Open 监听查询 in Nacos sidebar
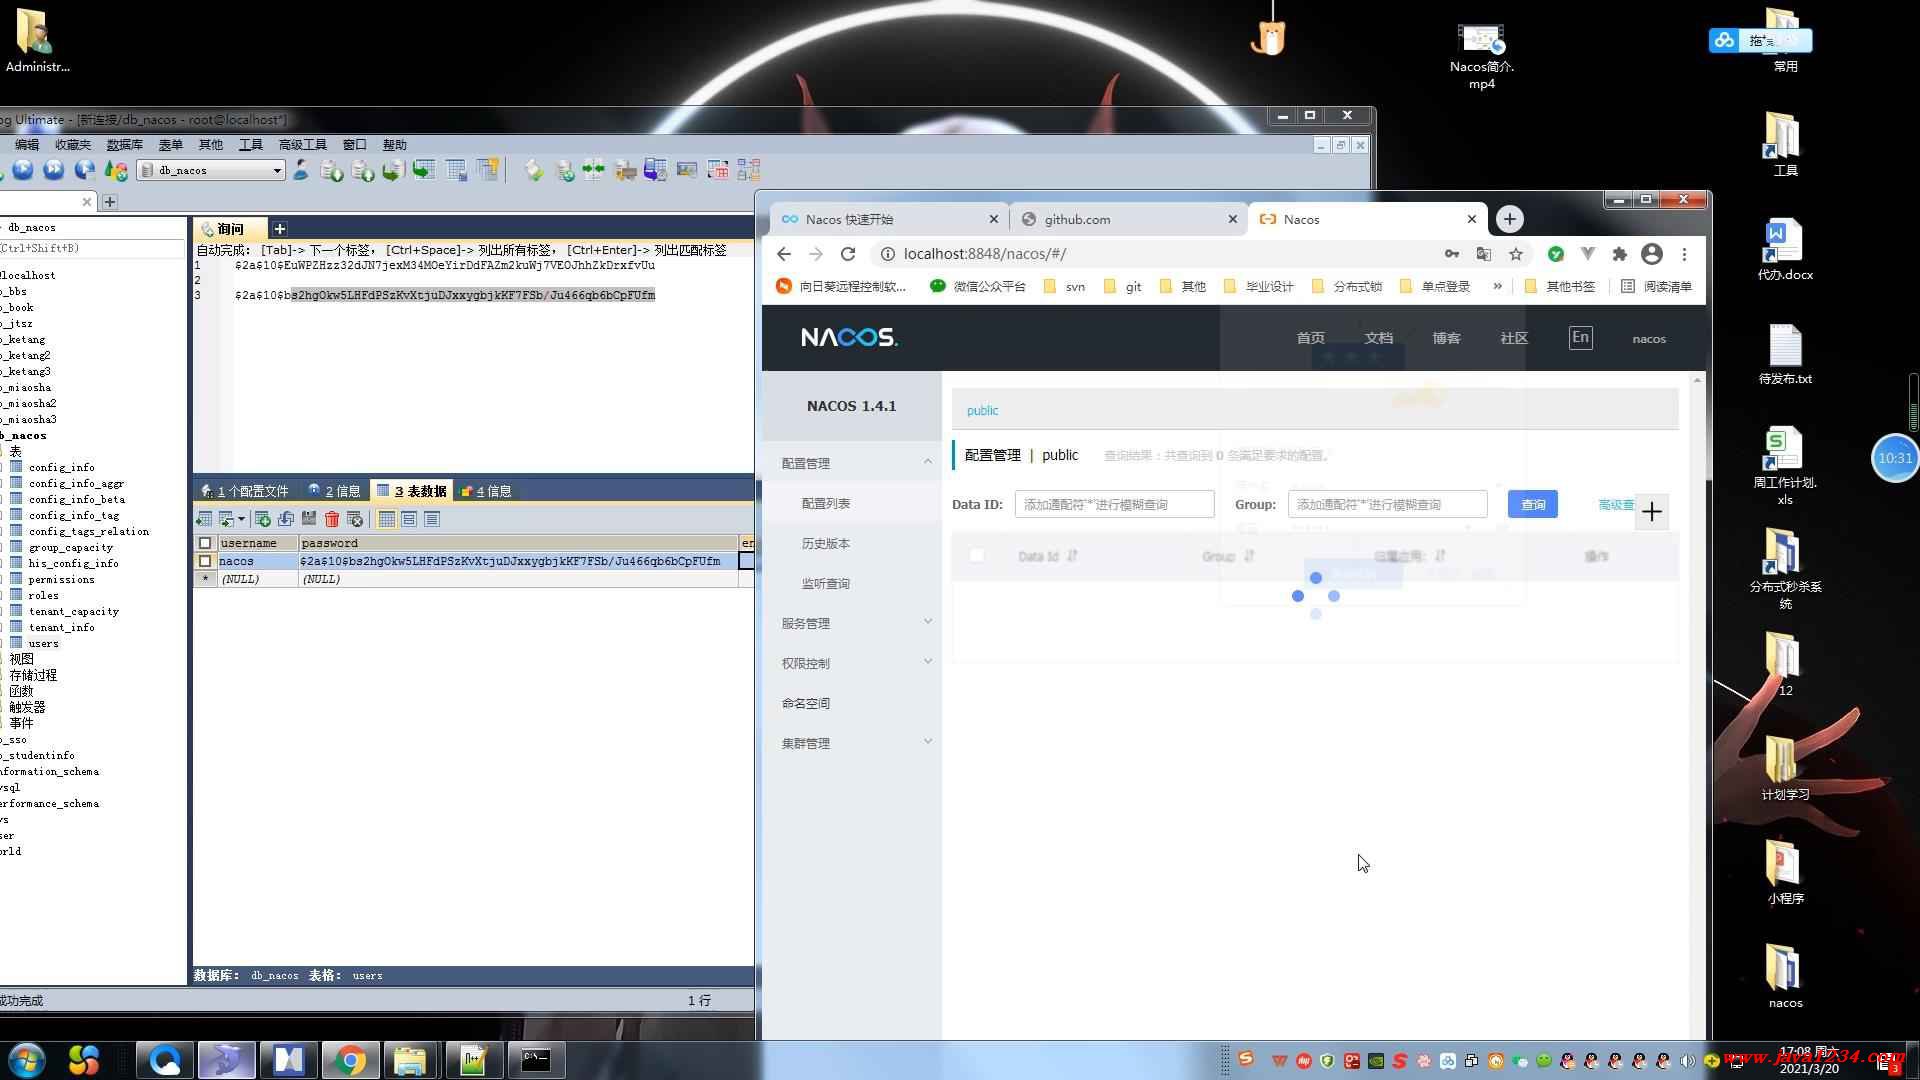The width and height of the screenshot is (1920, 1080). coord(826,583)
